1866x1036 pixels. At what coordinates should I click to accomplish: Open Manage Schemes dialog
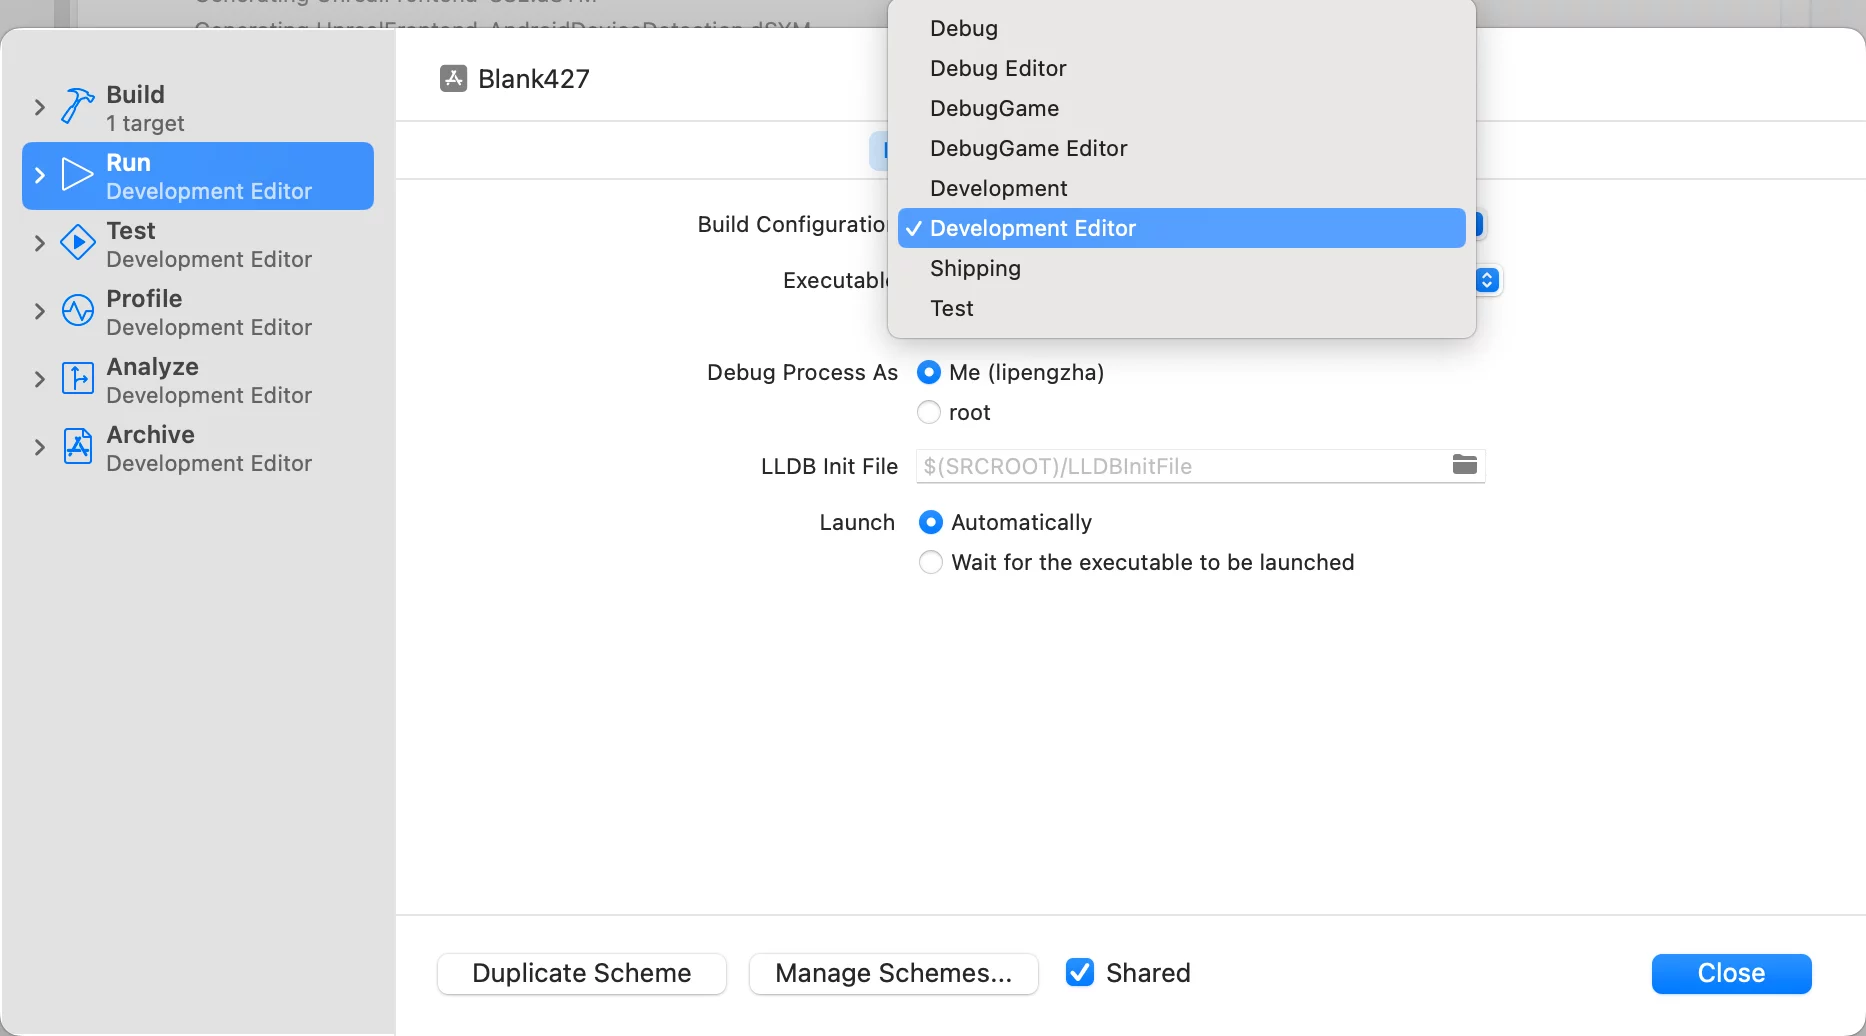[893, 973]
